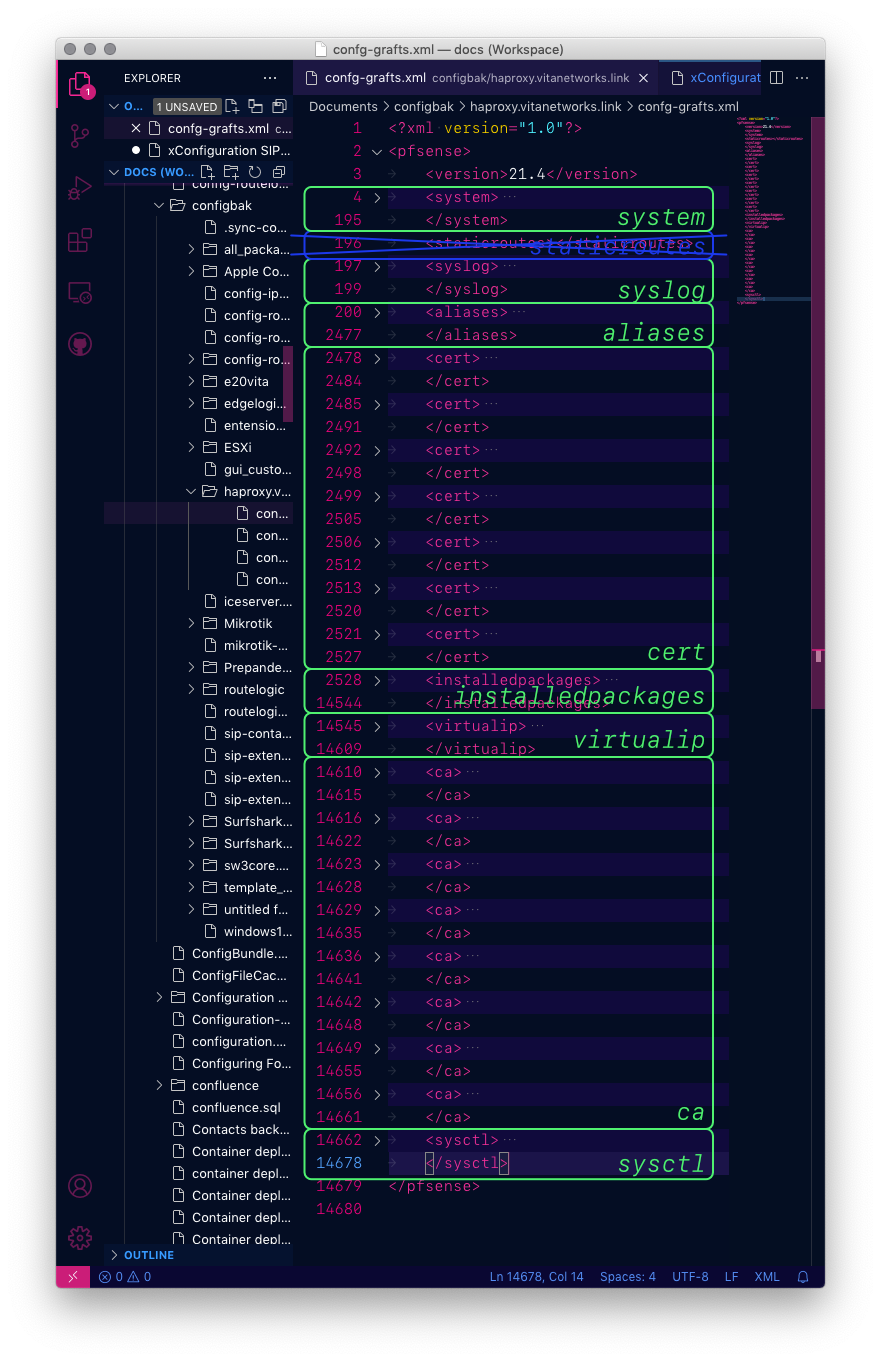This screenshot has height=1362, width=881.
Task: Click the editor minimap preview
Action: 773,209
